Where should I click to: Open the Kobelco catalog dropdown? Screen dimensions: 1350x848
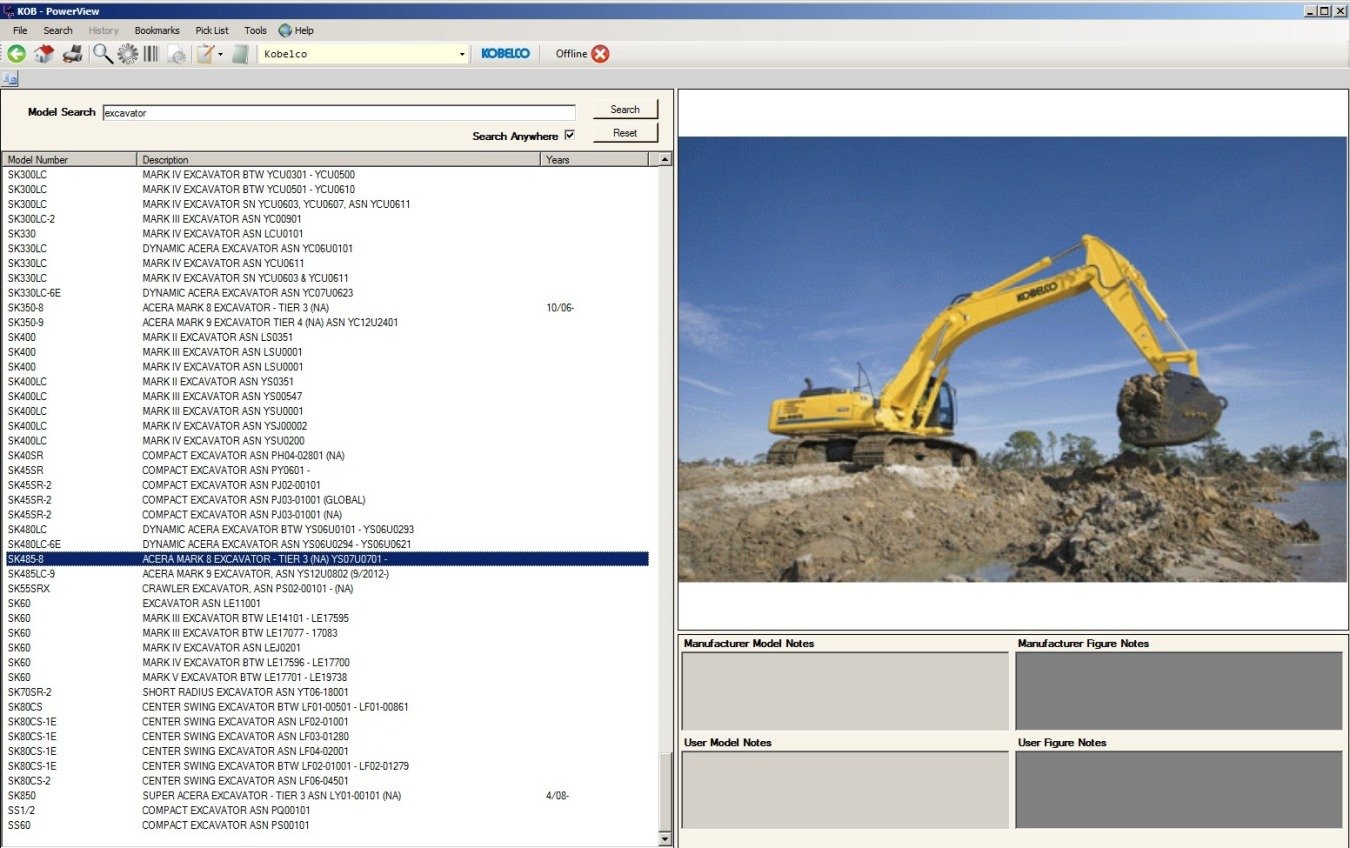(462, 54)
